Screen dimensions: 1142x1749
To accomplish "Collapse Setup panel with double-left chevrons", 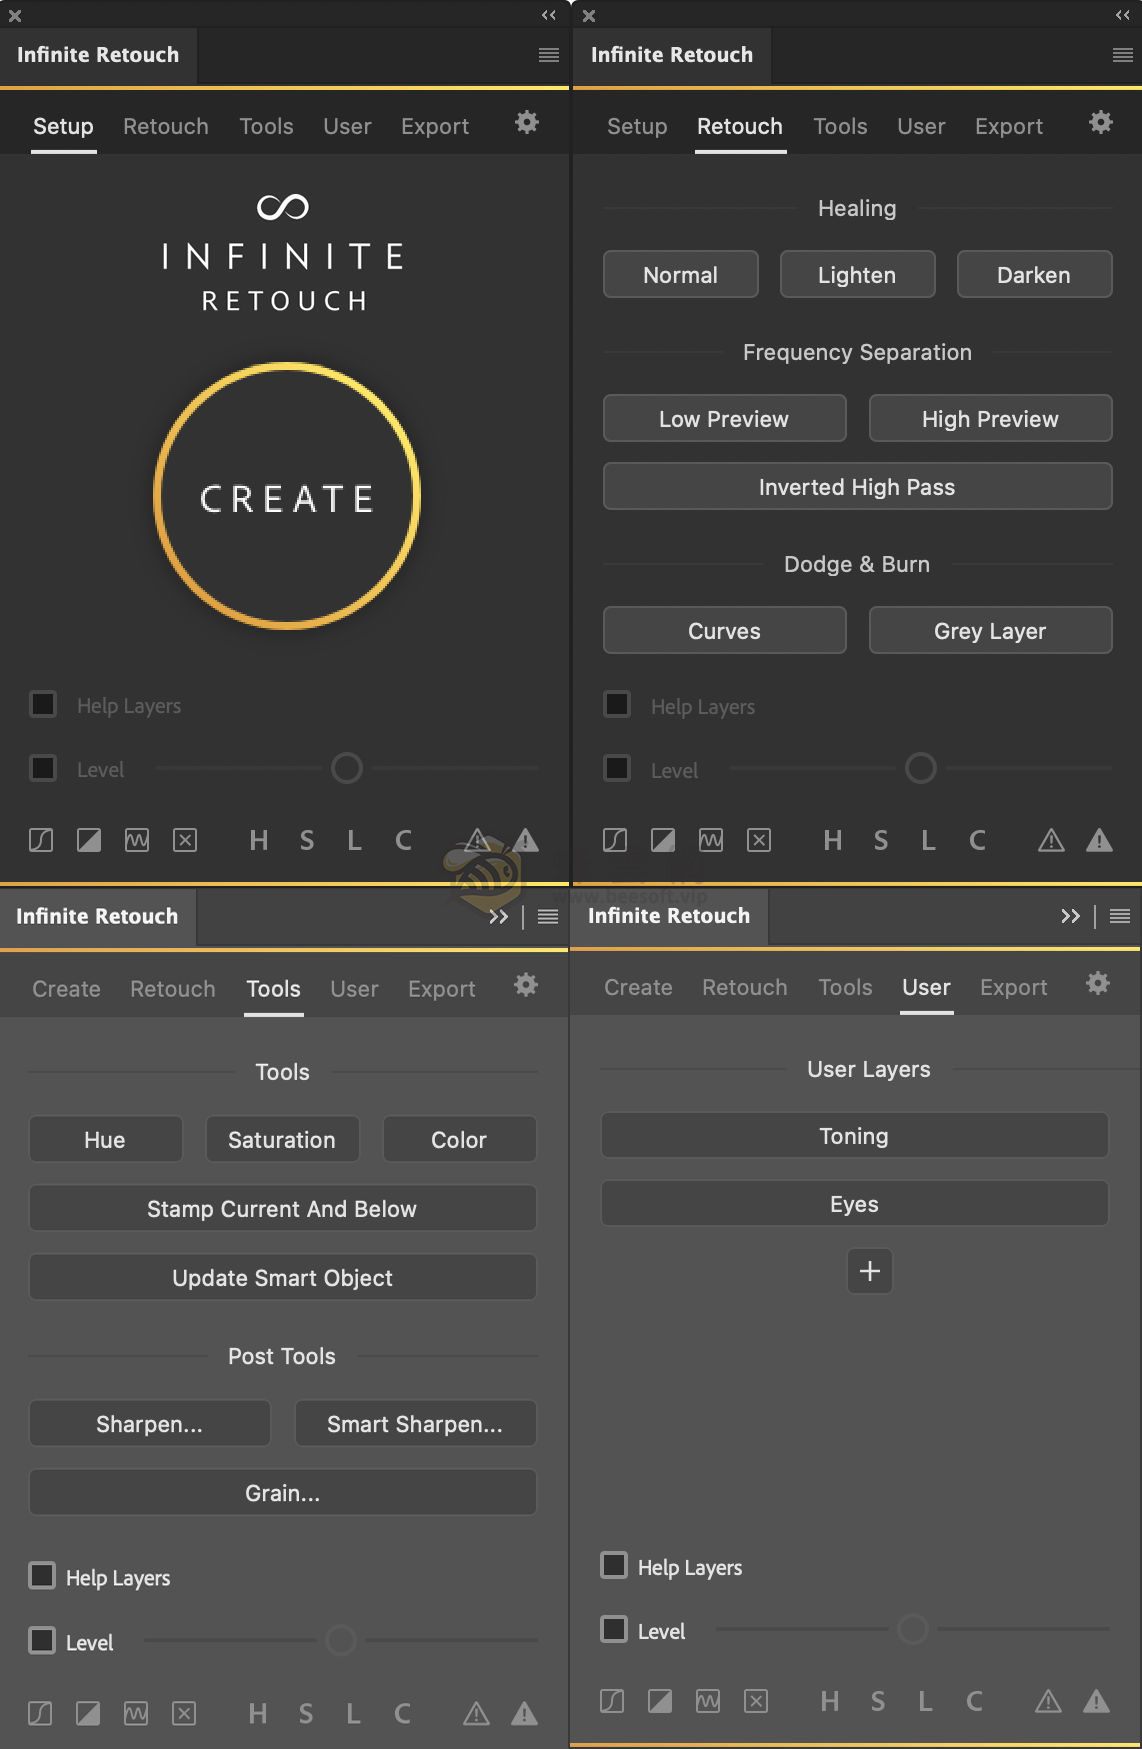I will [549, 15].
